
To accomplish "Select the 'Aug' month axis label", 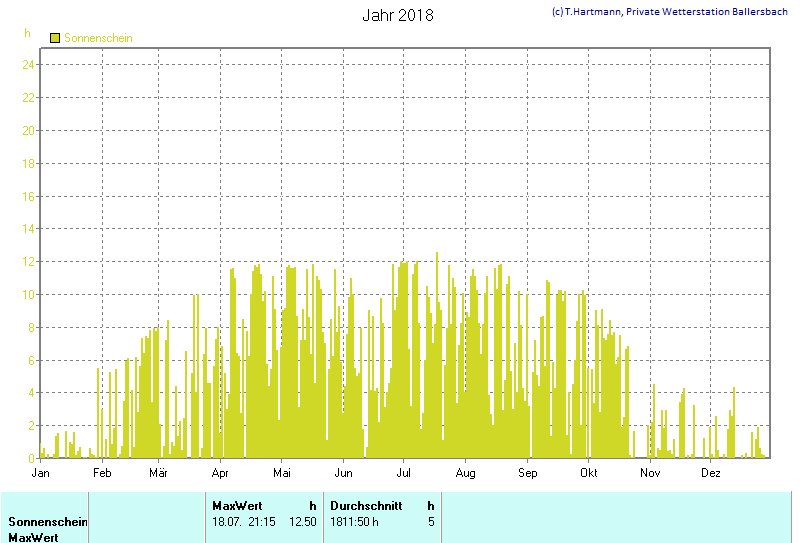I will click(465, 472).
